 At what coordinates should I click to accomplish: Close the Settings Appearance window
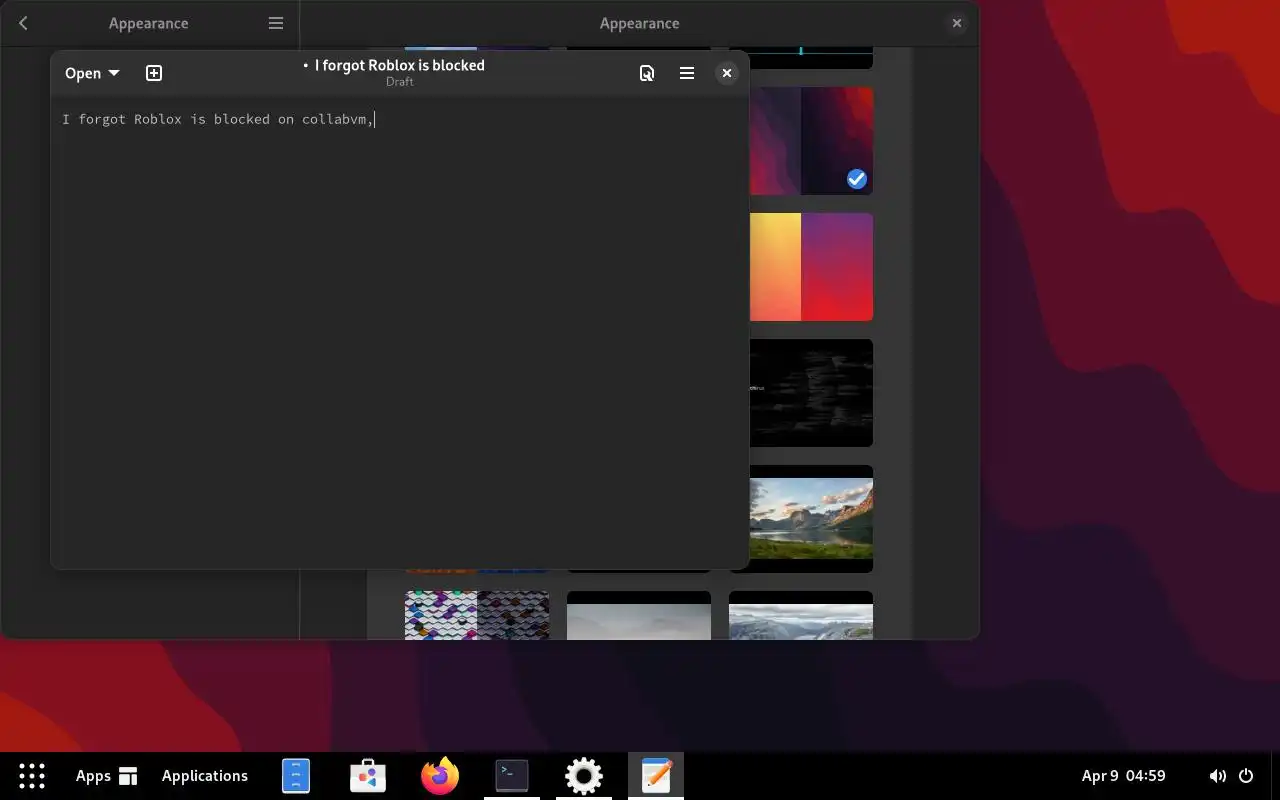pyautogui.click(x=957, y=23)
